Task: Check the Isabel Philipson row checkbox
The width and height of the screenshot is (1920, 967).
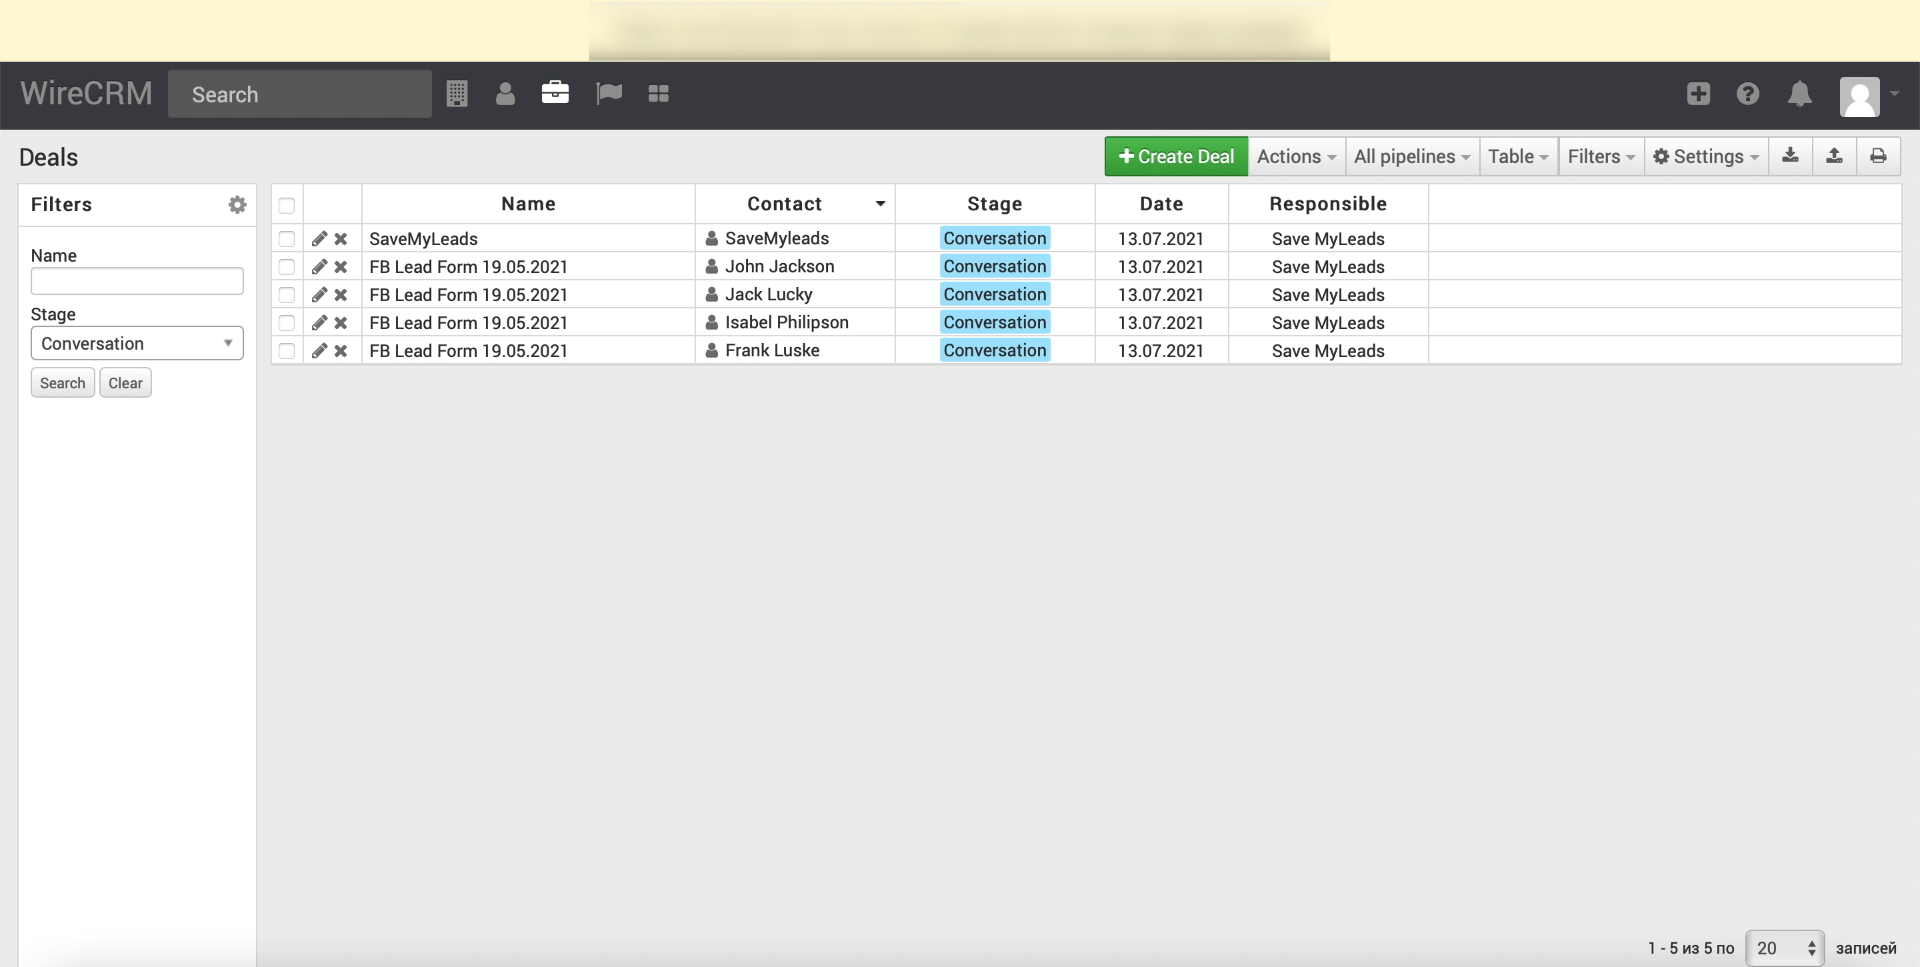Action: point(287,323)
